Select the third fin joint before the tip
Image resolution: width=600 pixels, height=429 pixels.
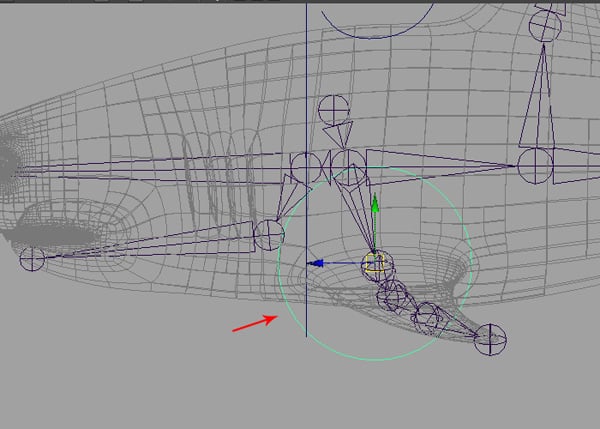(427, 317)
